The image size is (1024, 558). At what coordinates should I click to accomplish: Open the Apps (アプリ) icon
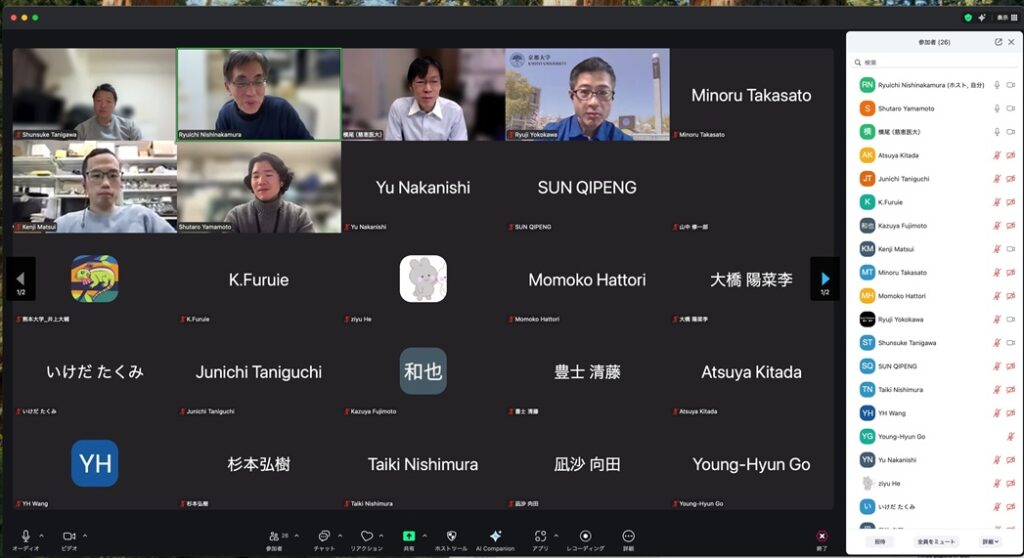(540, 536)
